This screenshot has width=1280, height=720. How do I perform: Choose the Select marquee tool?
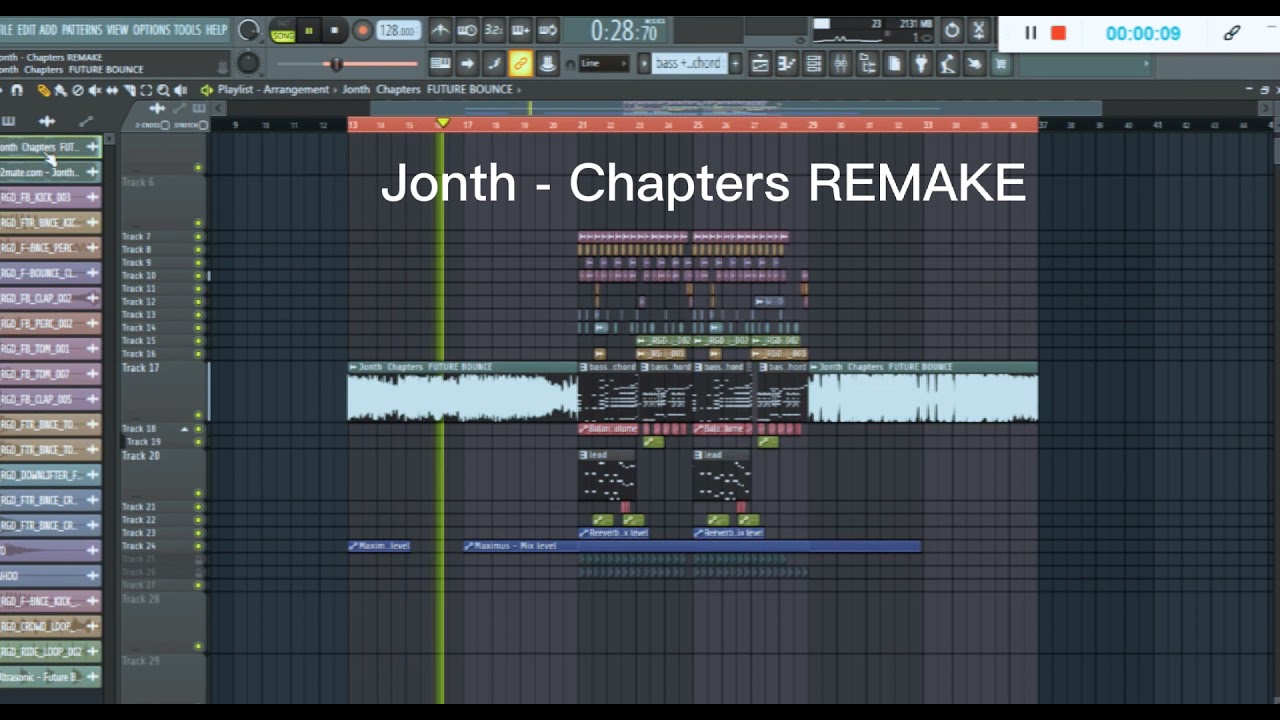(x=146, y=90)
